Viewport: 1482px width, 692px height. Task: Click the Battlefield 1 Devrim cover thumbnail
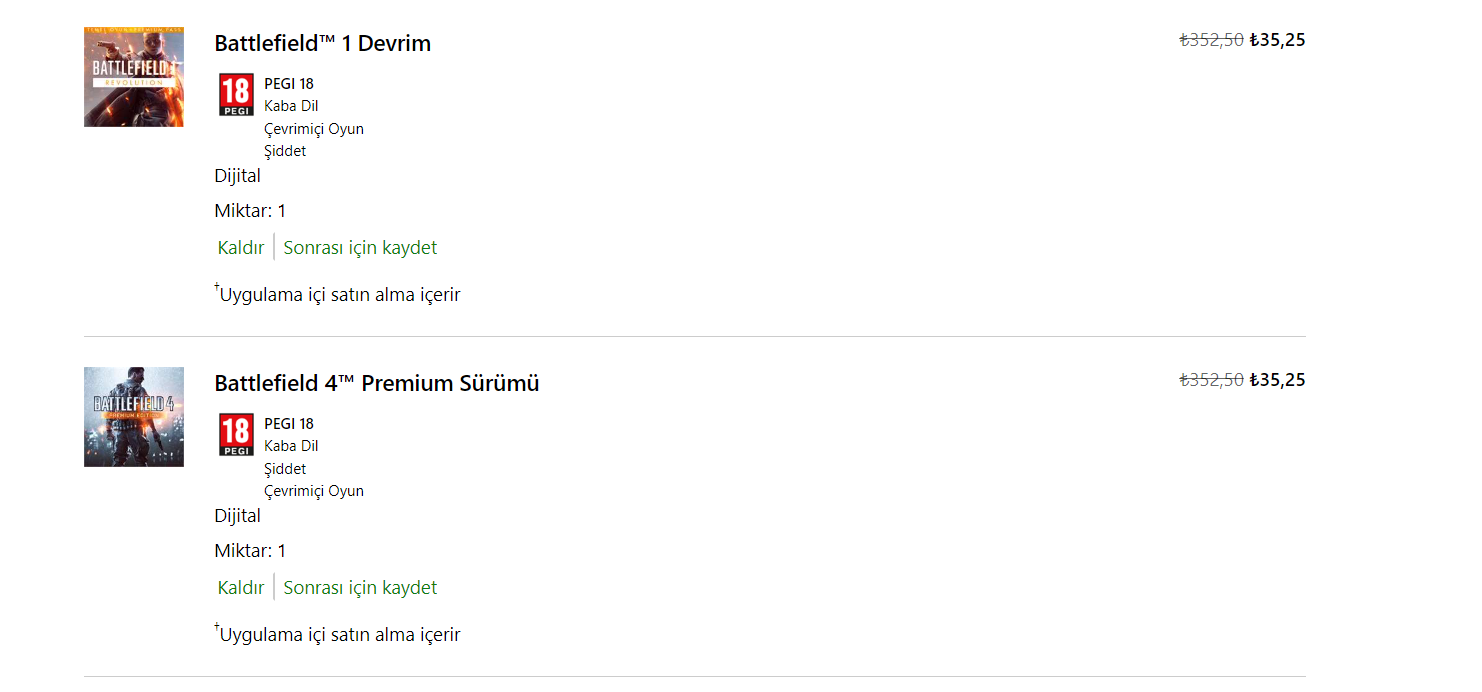133,77
